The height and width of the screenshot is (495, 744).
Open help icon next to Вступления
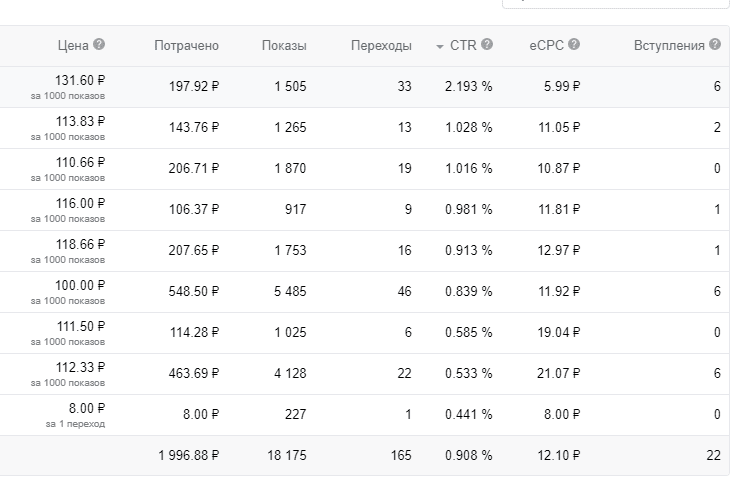click(x=715, y=44)
